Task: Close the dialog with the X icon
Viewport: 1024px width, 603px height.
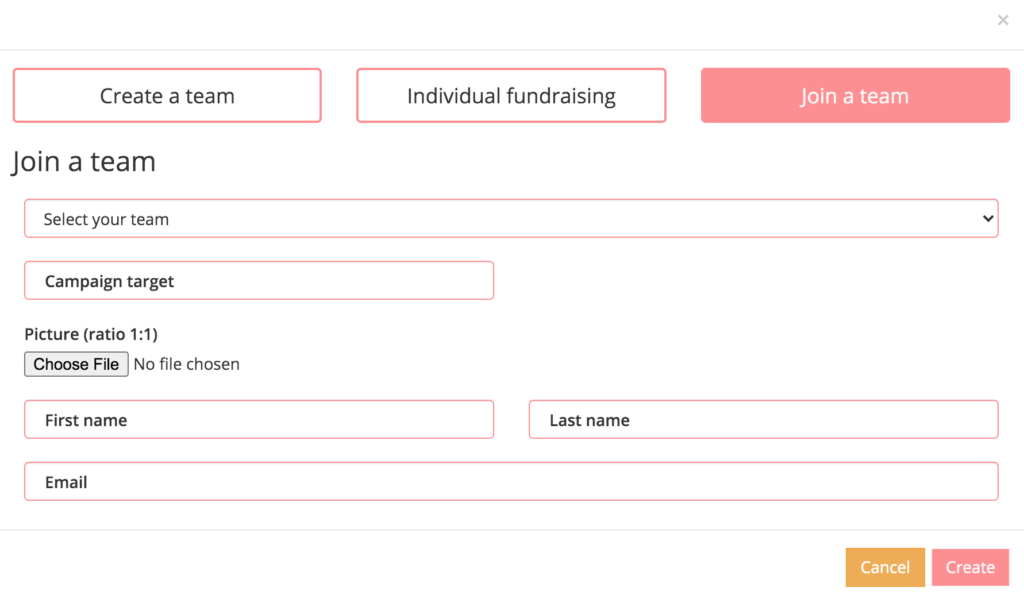Action: tap(1003, 20)
